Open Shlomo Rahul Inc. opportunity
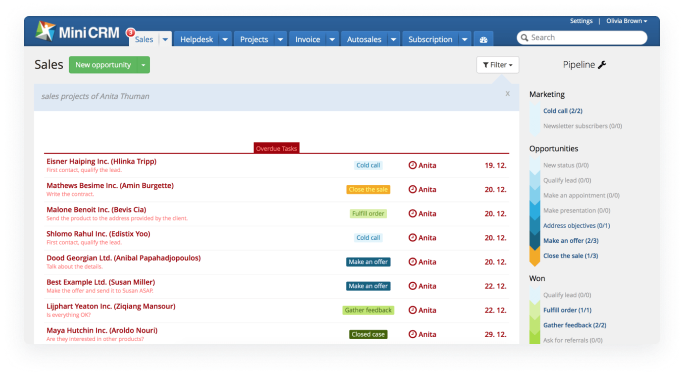 pos(98,234)
